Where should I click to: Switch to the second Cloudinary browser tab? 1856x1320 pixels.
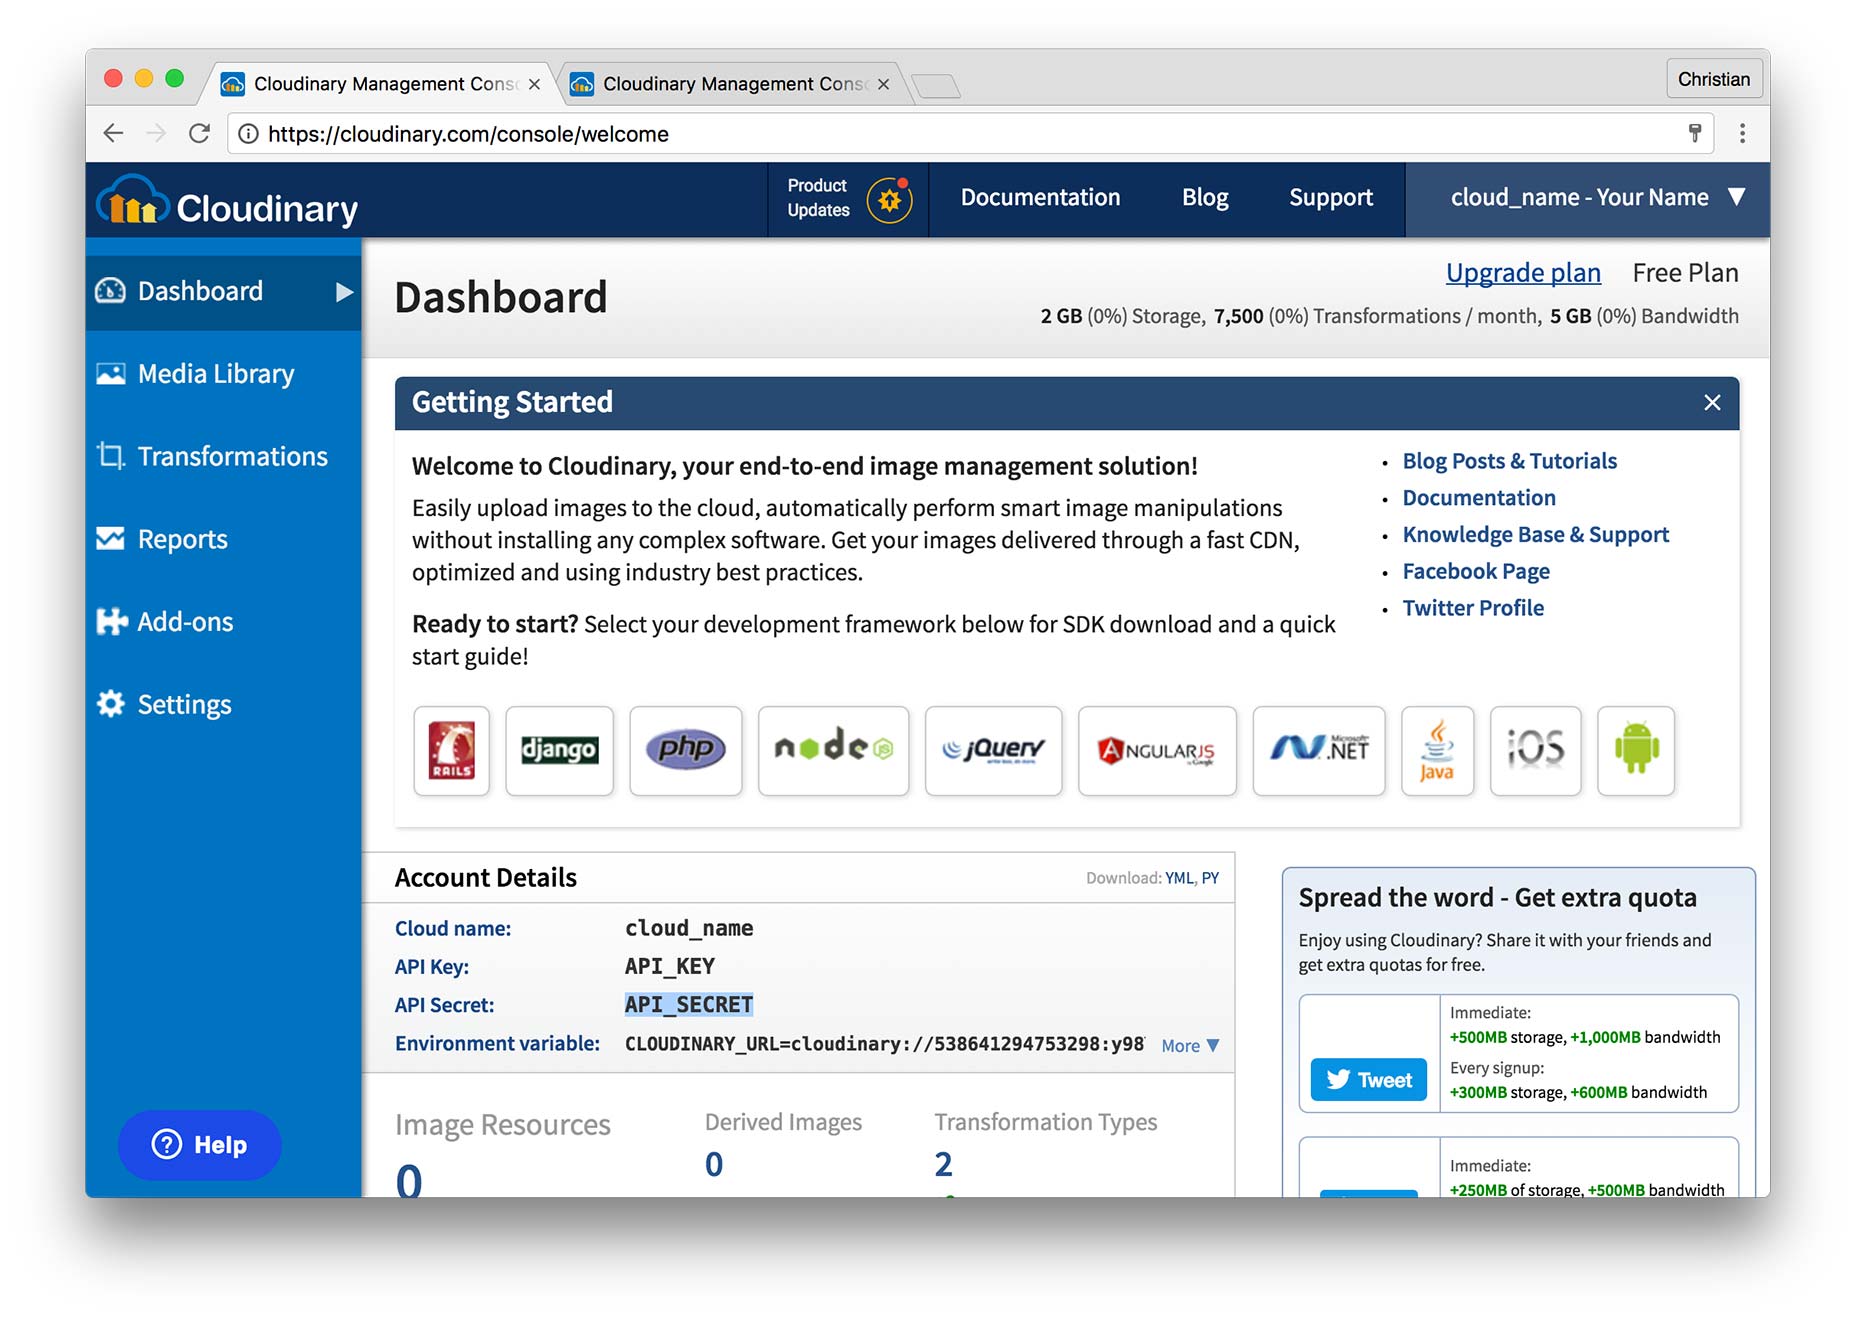733,84
